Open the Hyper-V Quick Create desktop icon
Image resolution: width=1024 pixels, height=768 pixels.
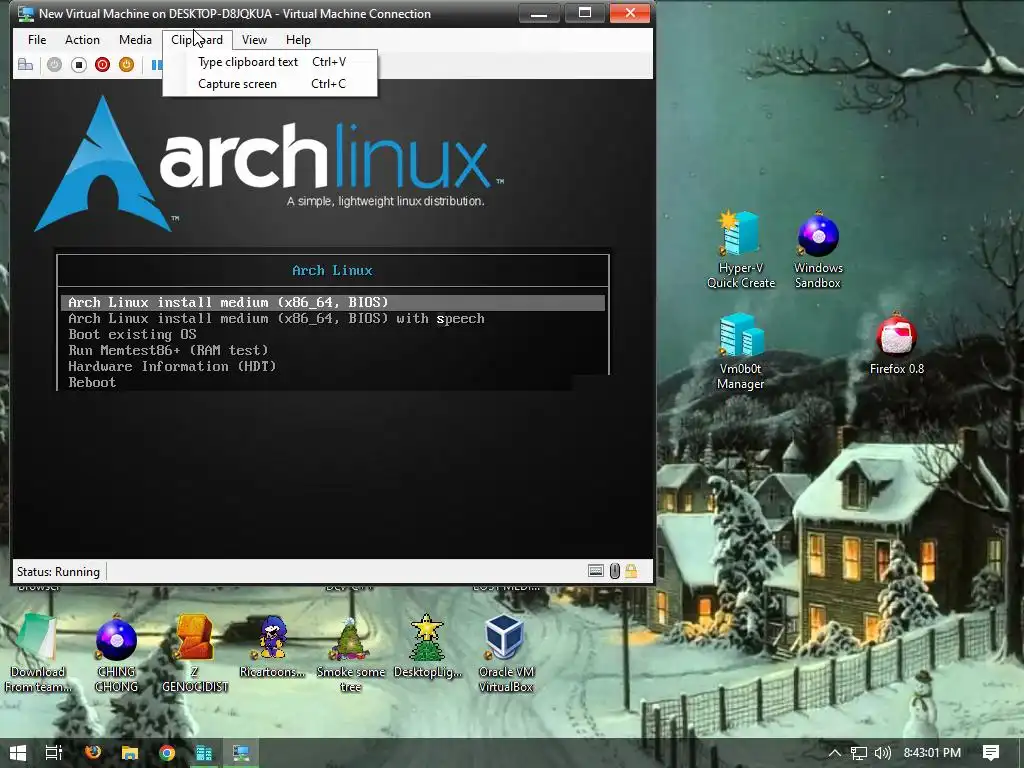[x=741, y=249]
